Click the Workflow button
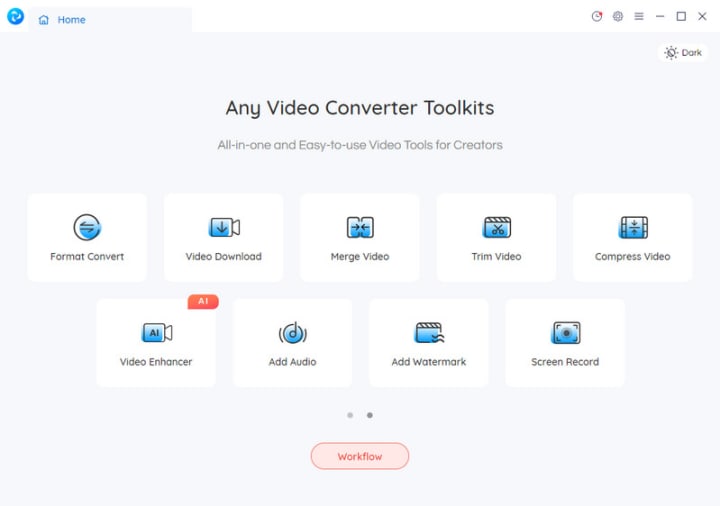This screenshot has height=506, width=720. 360,456
